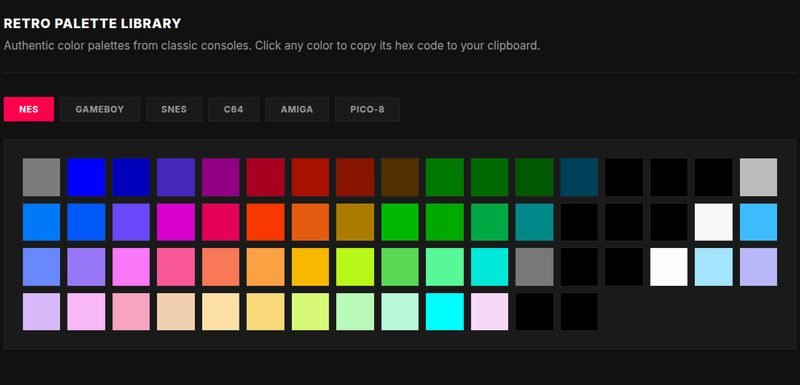This screenshot has height=385, width=800.
Task: Open the AMIGA palette tab
Action: coord(296,109)
